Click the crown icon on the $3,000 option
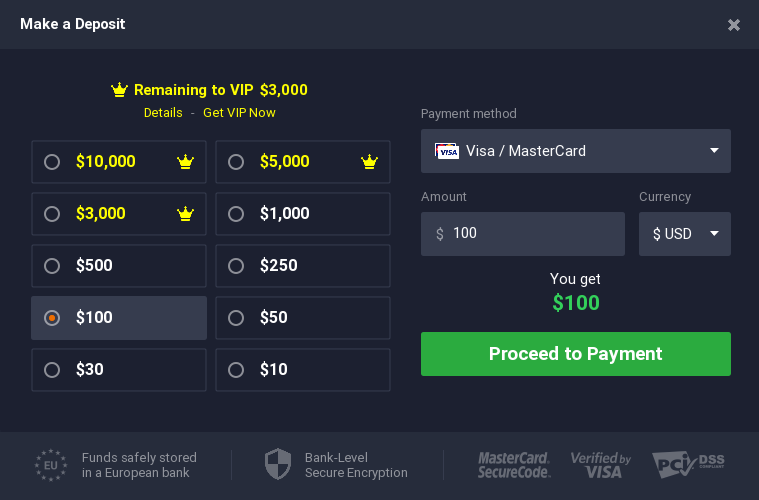759x500 pixels. 185,213
